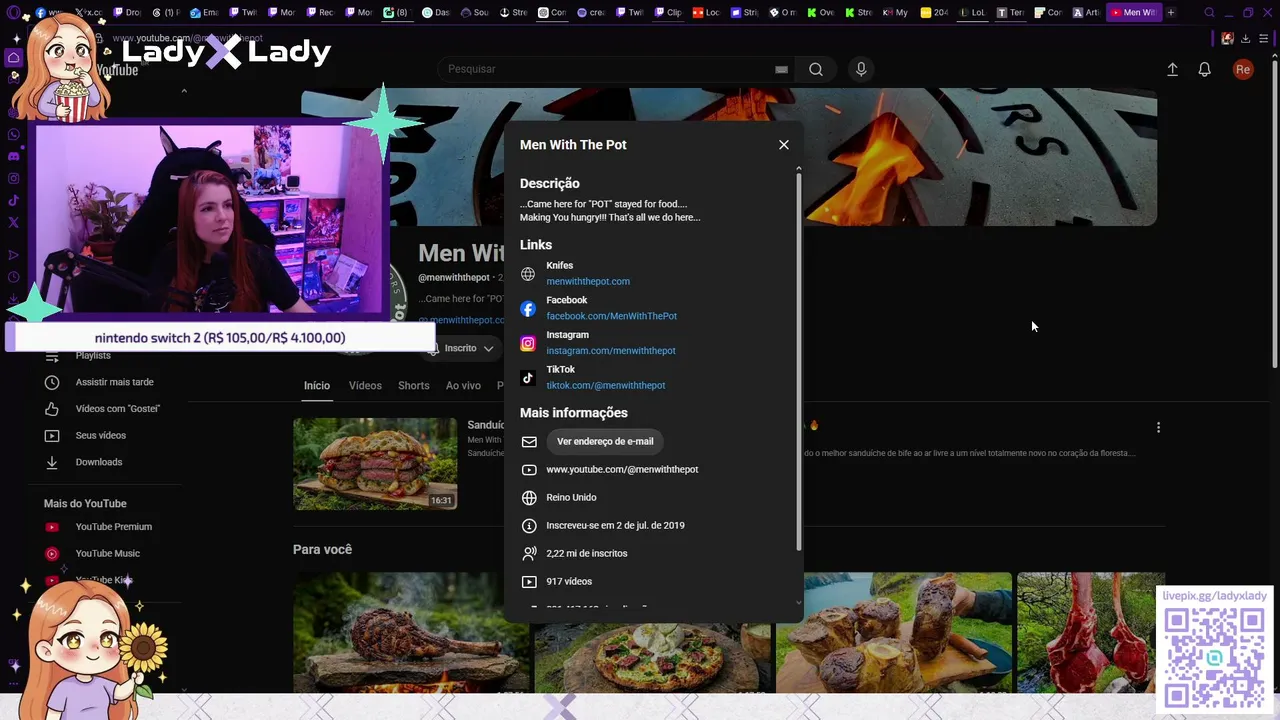1280x720 pixels.
Task: Click the Assistir mais tarde clock icon
Action: (x=52, y=382)
